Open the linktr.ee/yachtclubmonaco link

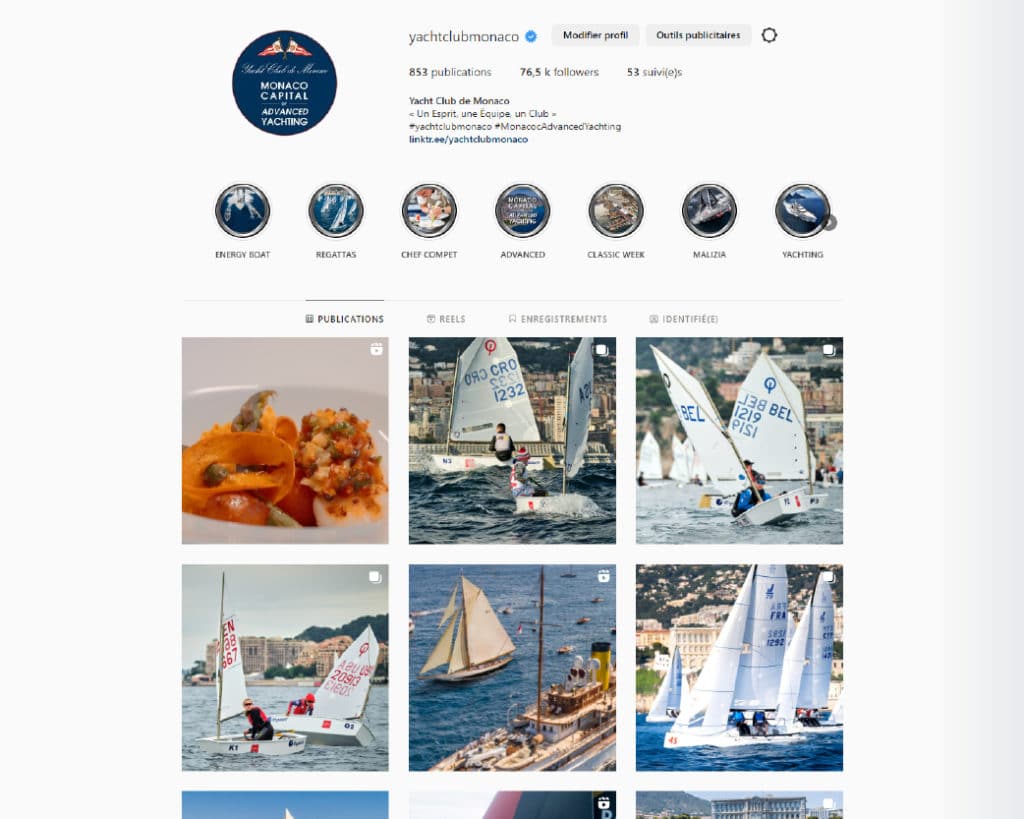[468, 139]
